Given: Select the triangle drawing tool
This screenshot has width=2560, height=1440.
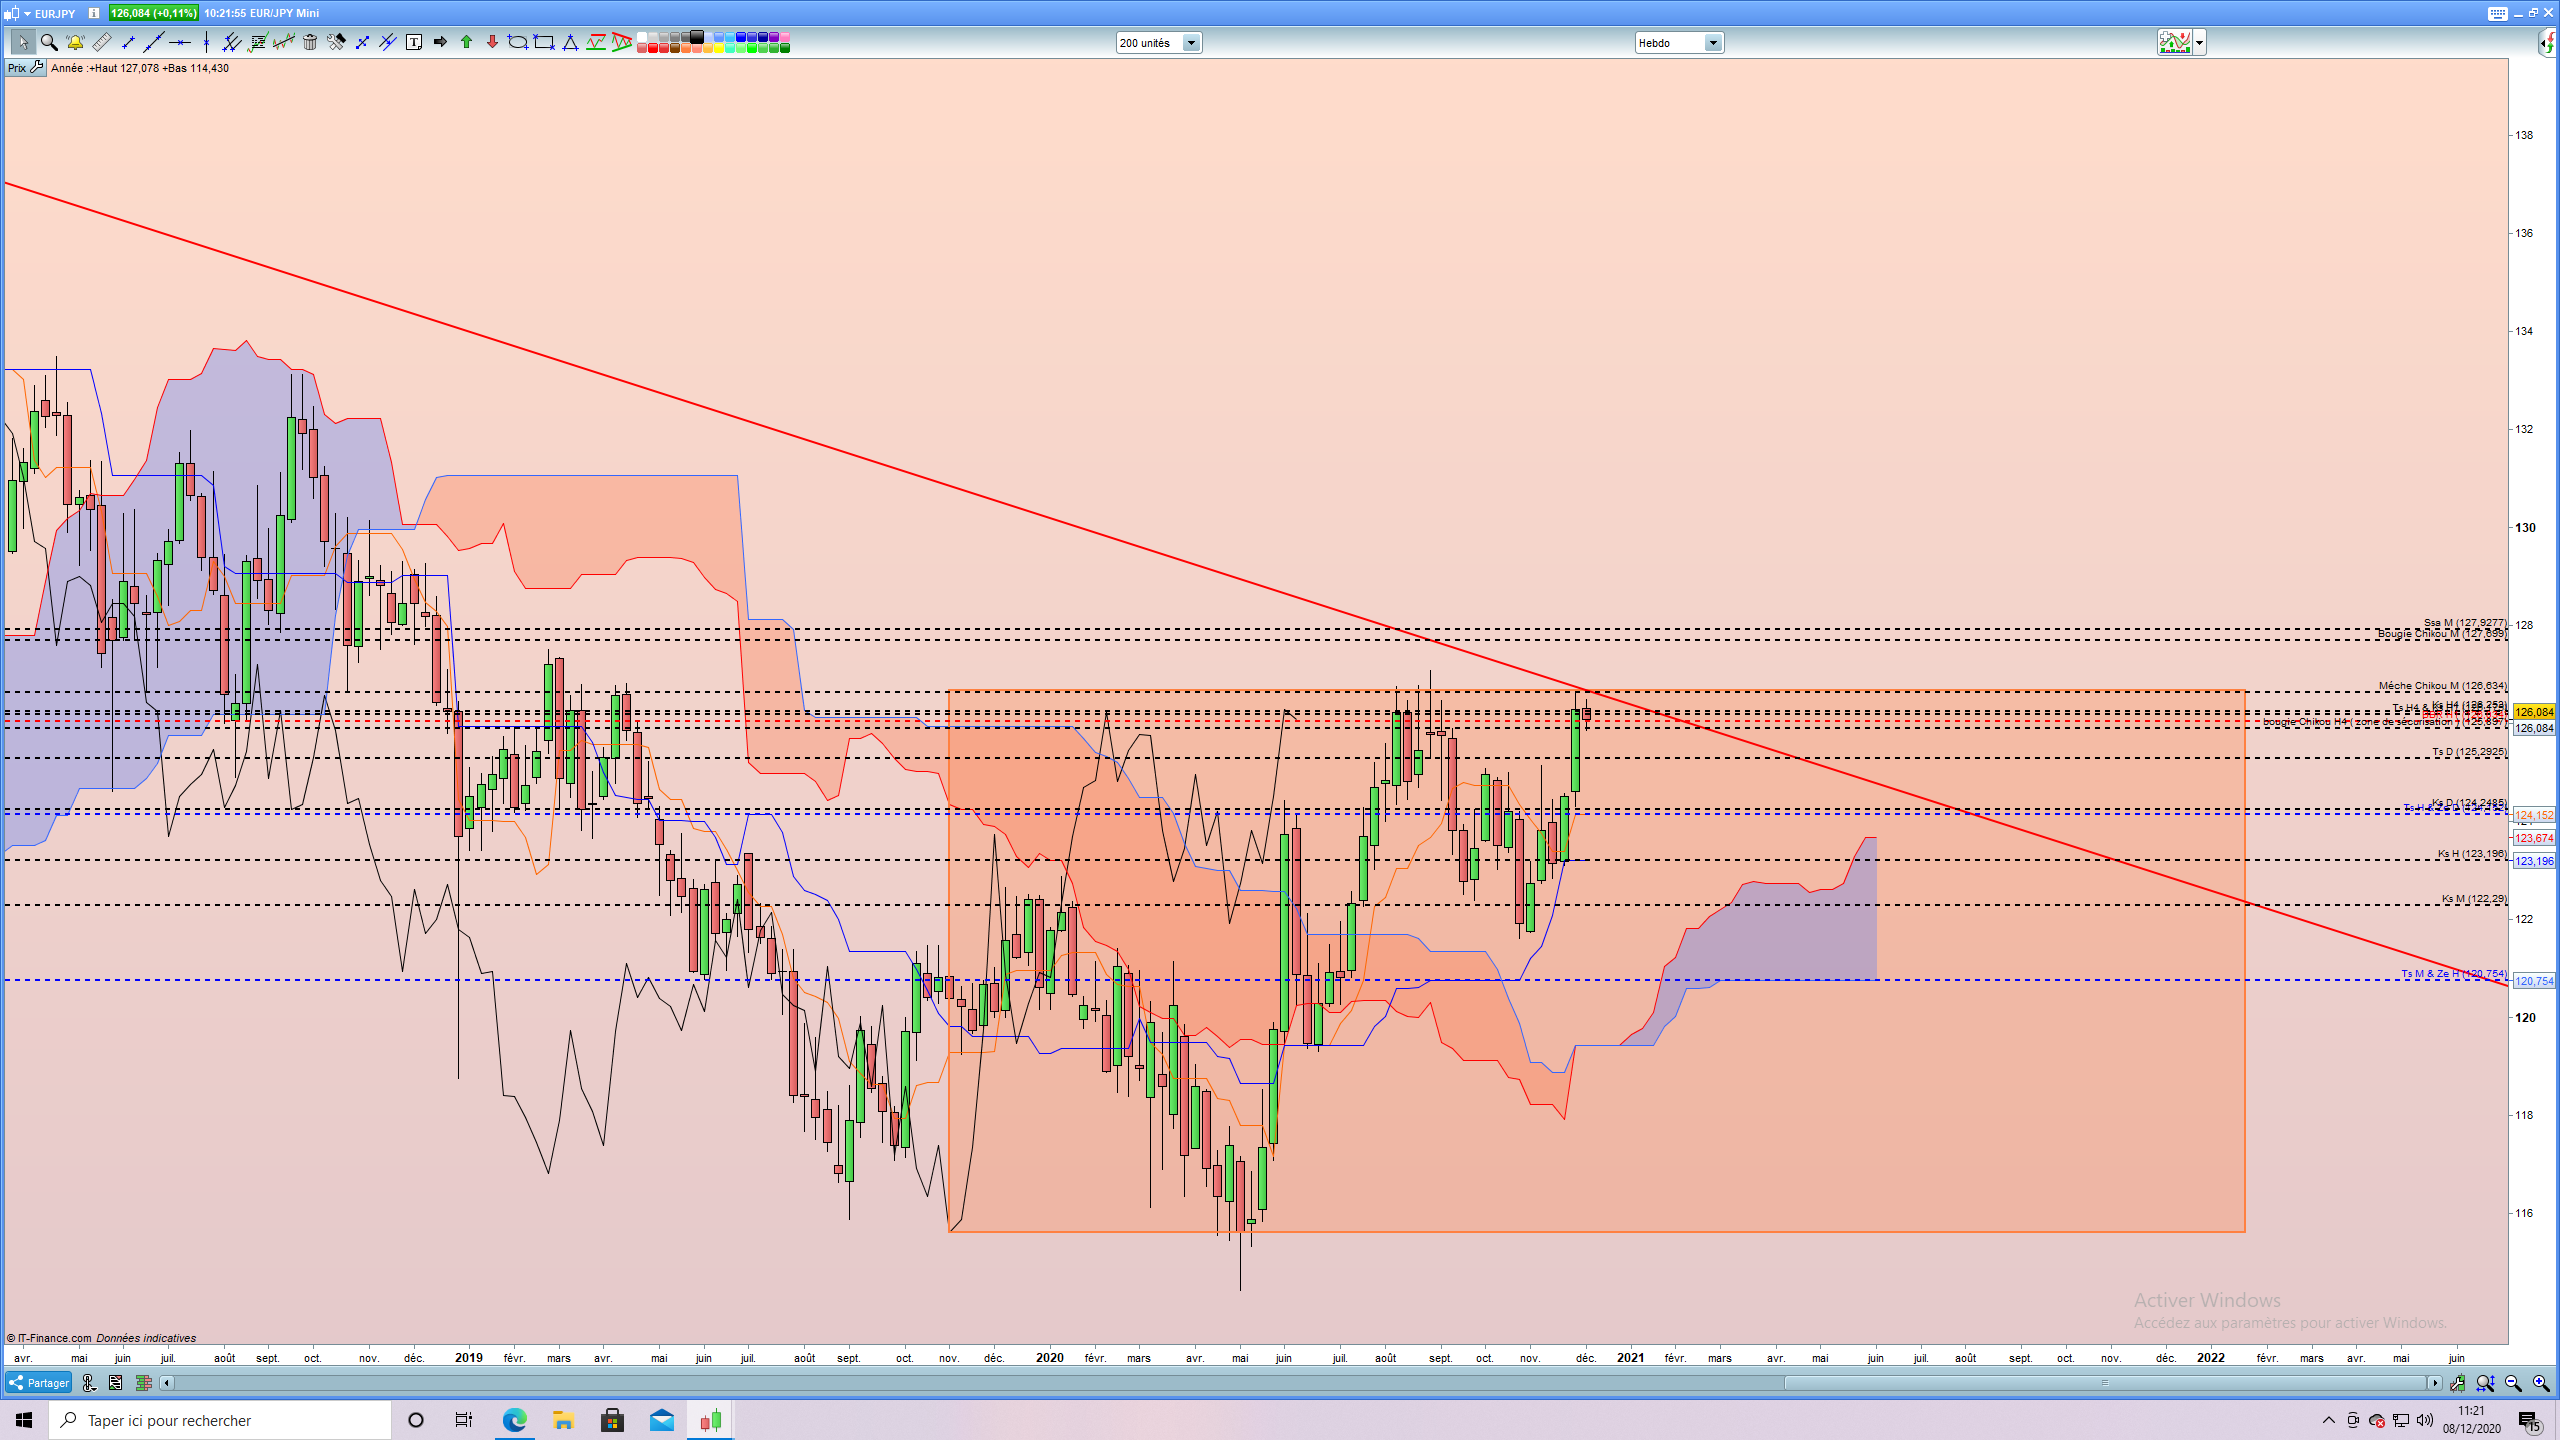Looking at the screenshot, I should point(570,42).
